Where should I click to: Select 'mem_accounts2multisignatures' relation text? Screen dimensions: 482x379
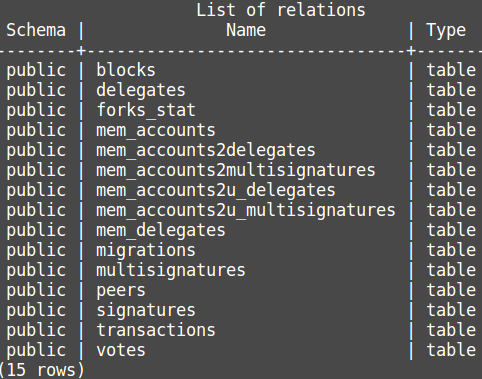click(236, 170)
